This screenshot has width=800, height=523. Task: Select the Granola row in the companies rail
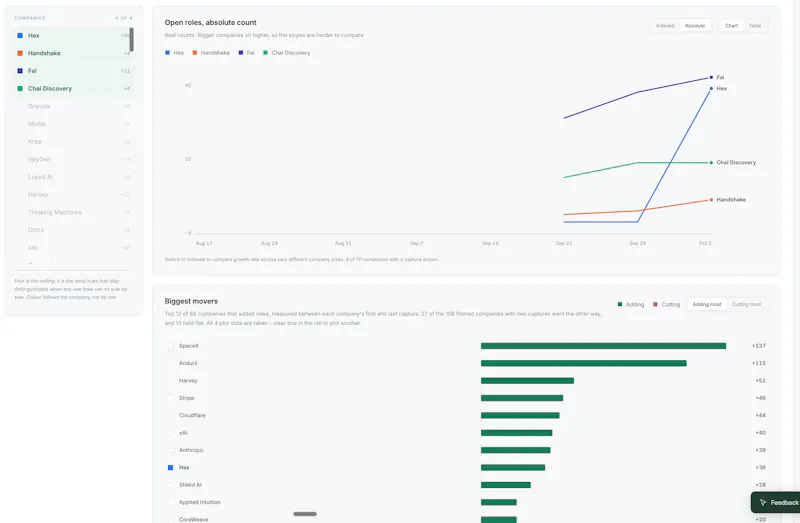pyautogui.click(x=73, y=106)
